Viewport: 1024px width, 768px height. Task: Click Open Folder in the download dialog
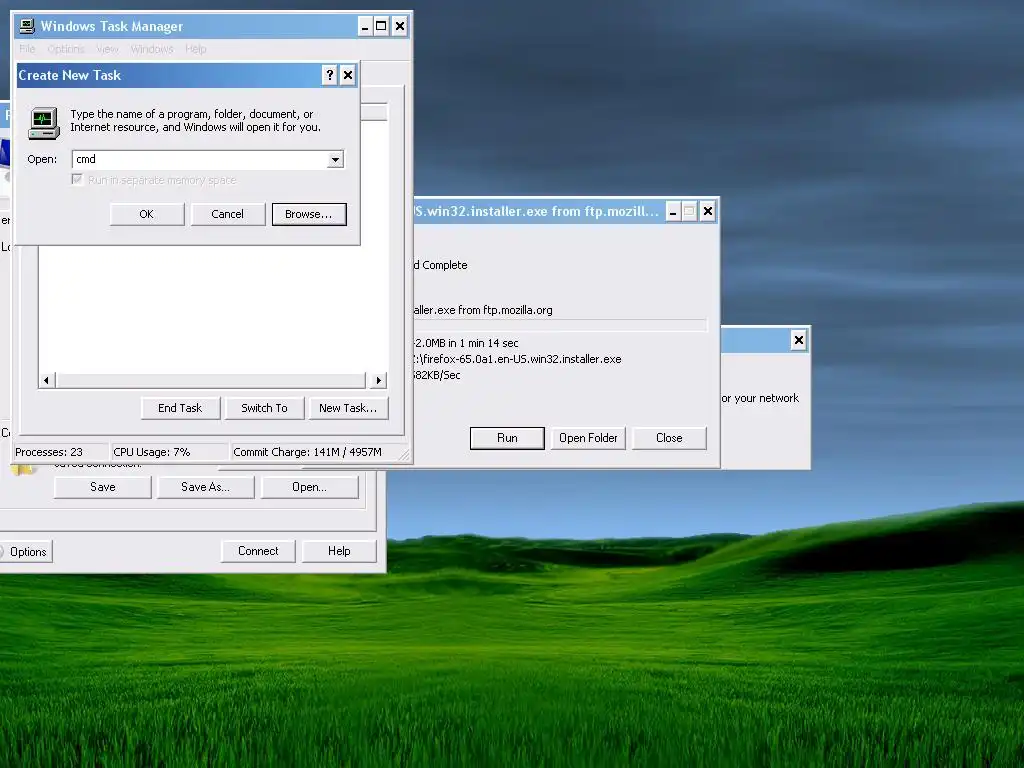(588, 438)
